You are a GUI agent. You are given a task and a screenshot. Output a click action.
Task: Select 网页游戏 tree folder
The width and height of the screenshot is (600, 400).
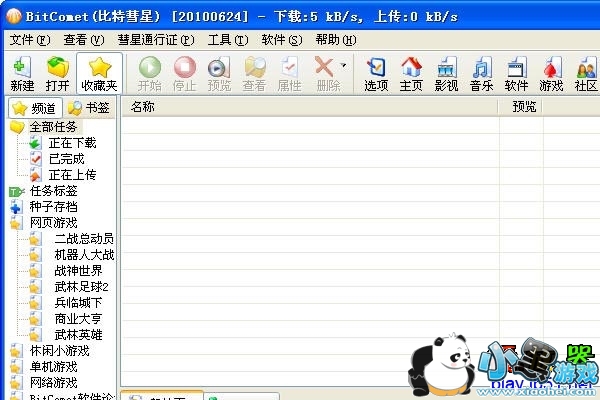[54, 223]
